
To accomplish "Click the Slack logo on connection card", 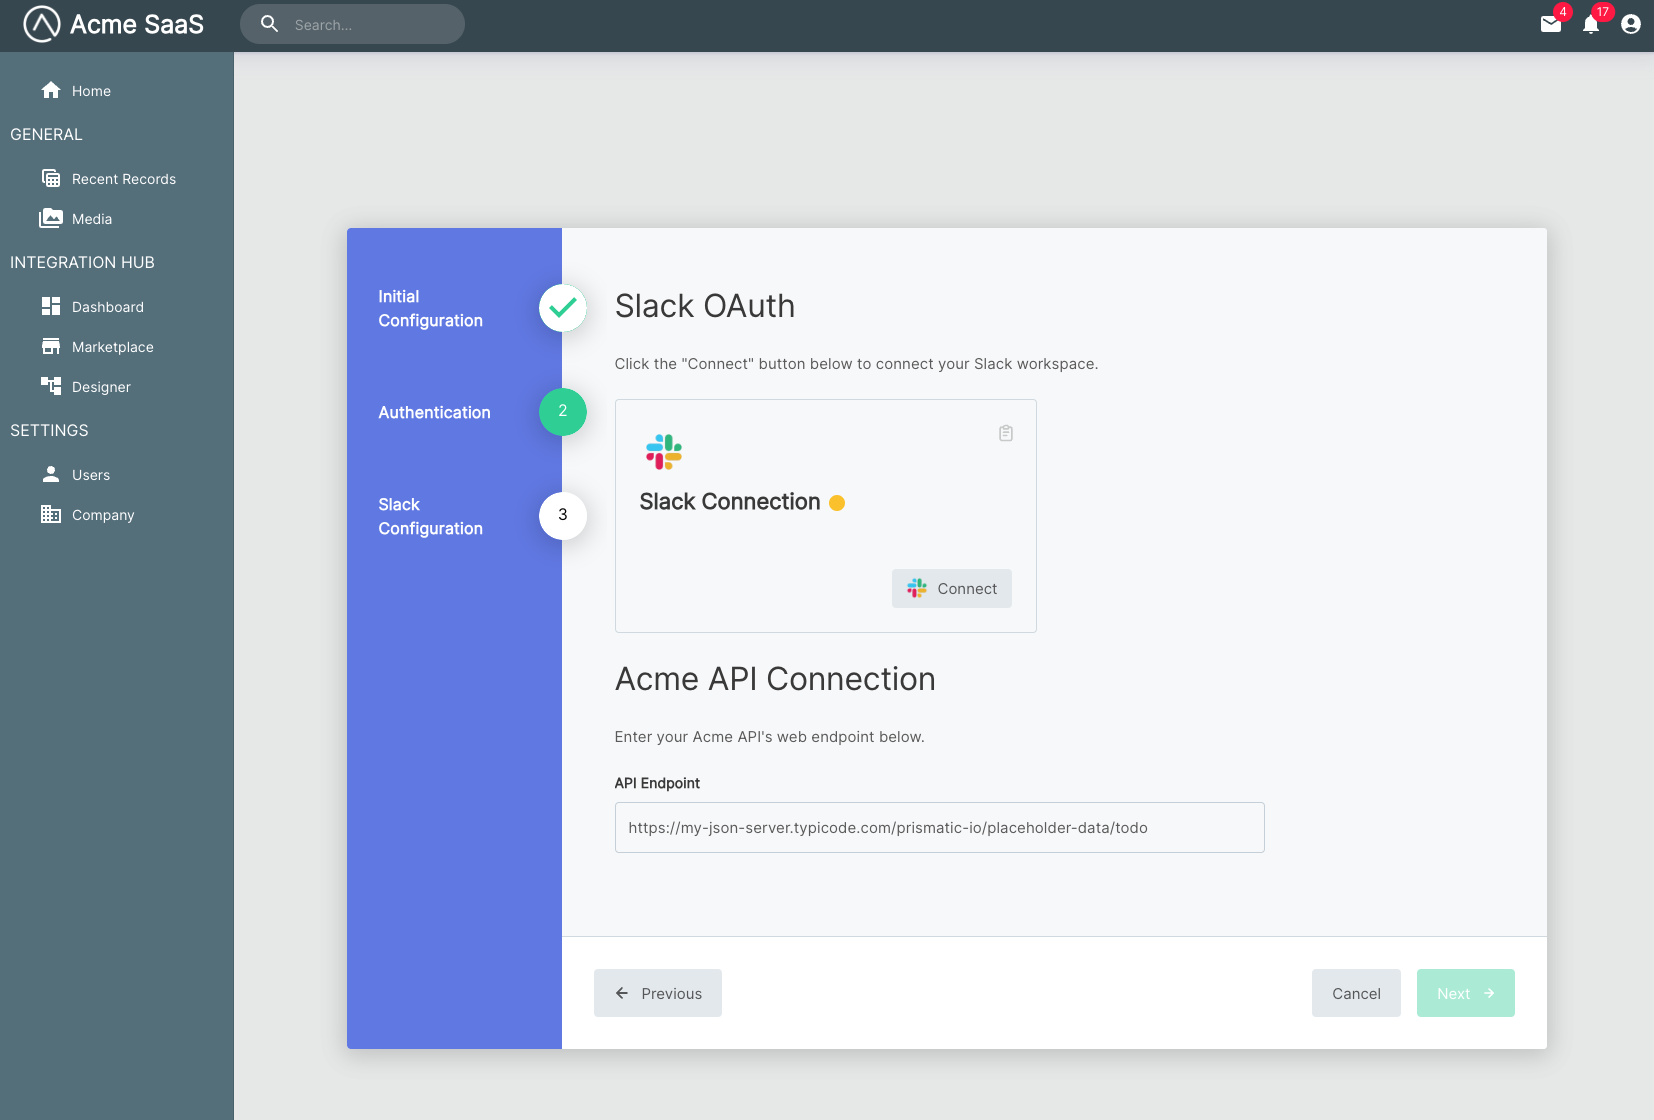I will click(664, 452).
